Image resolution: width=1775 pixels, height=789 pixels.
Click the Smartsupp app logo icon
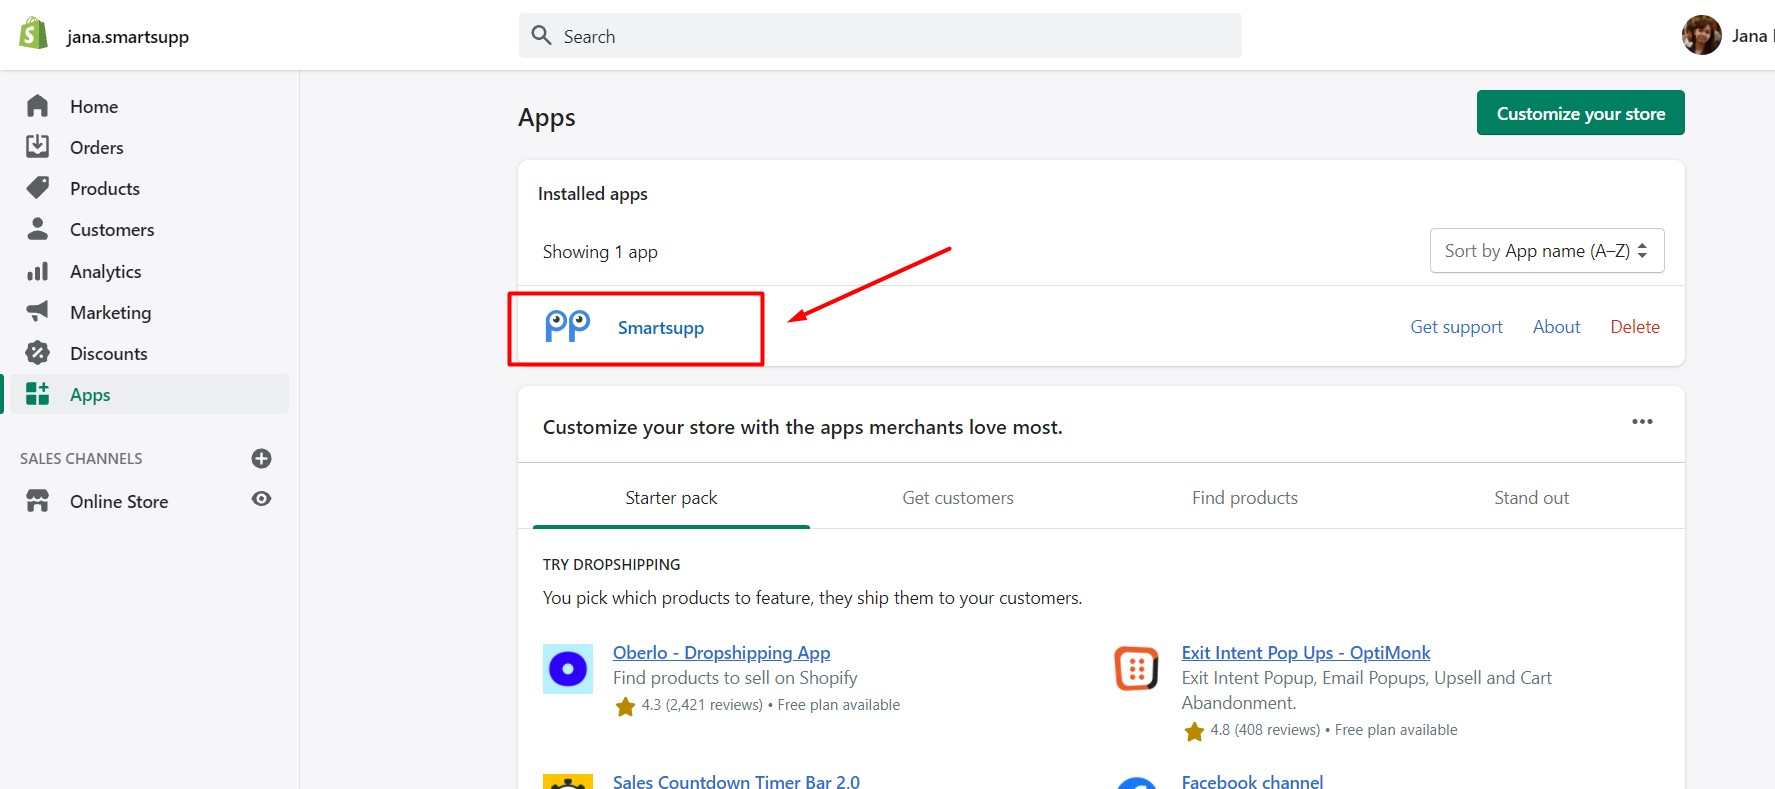coord(567,326)
